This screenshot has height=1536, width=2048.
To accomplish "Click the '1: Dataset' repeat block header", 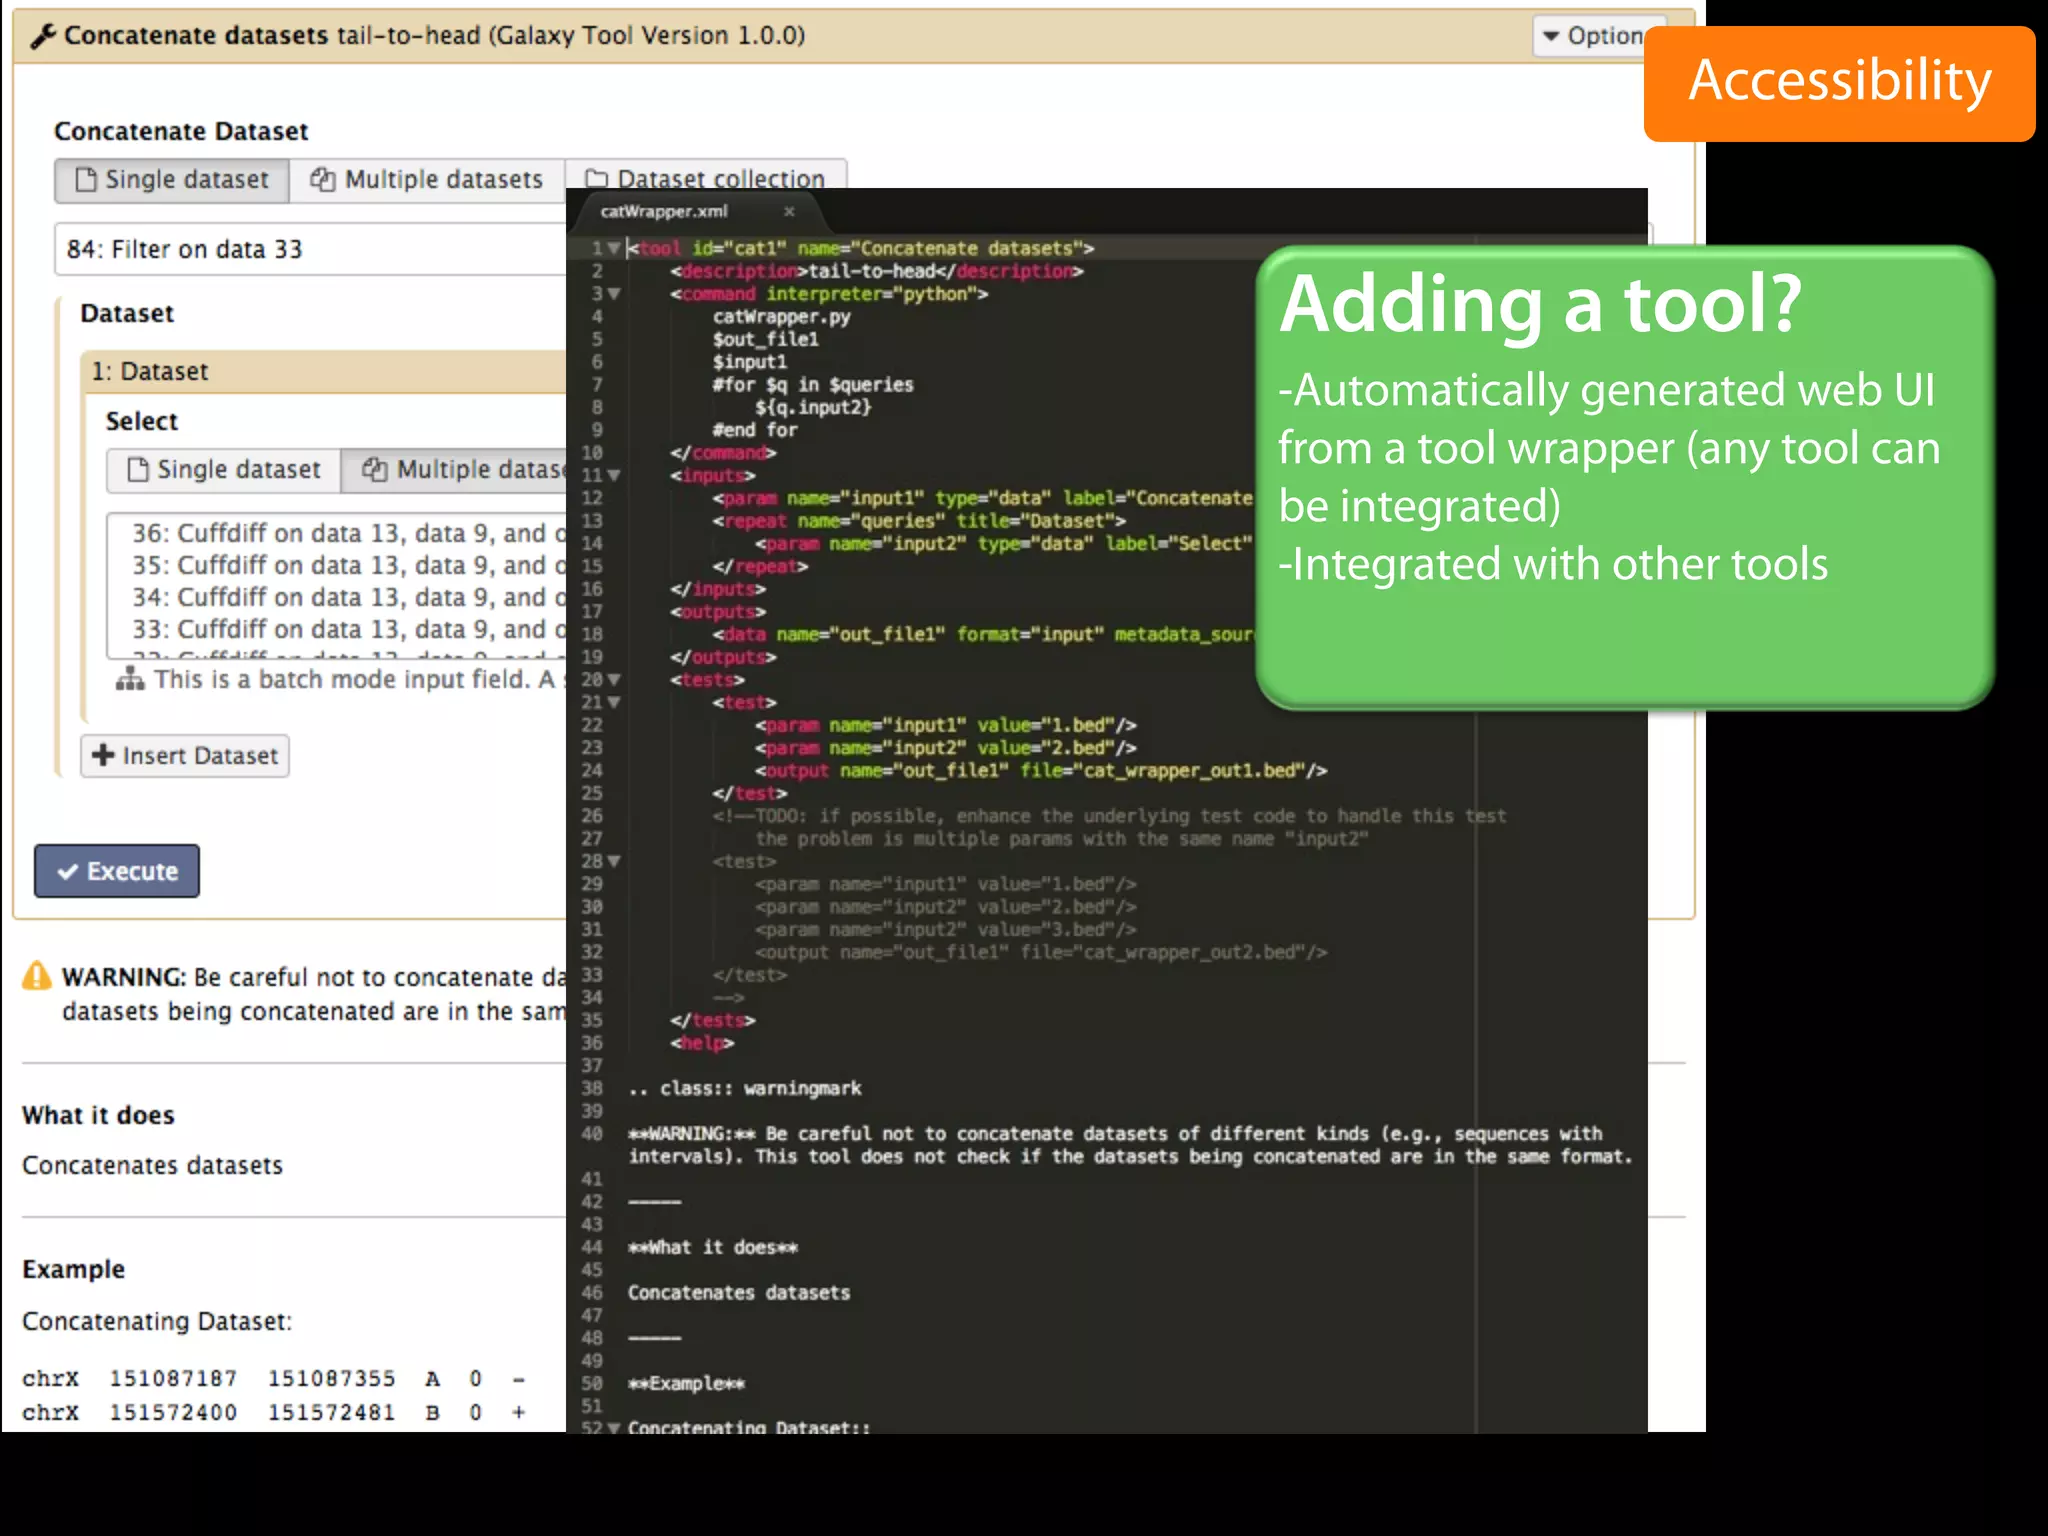I will (x=324, y=371).
